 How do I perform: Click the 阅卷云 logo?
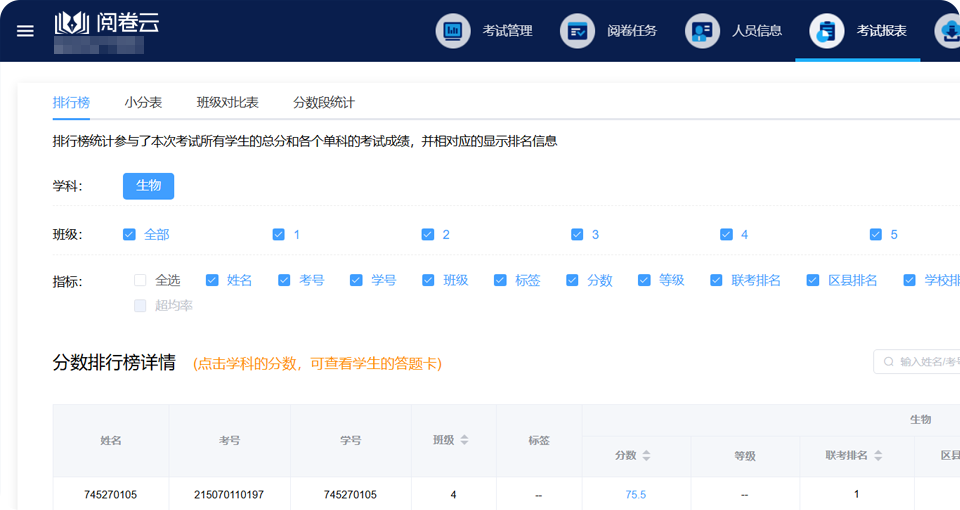pos(107,23)
